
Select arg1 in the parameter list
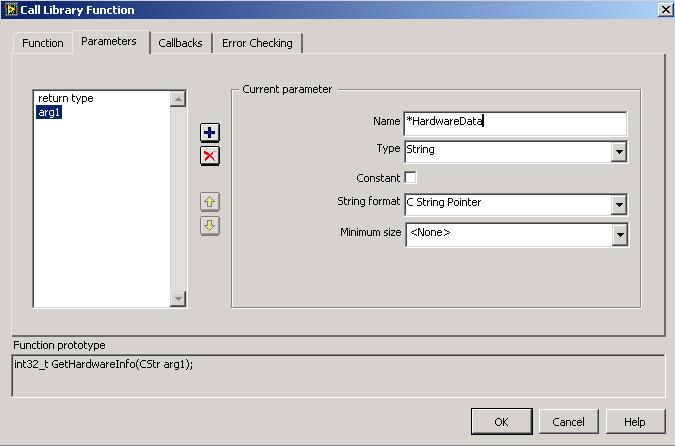tap(49, 112)
